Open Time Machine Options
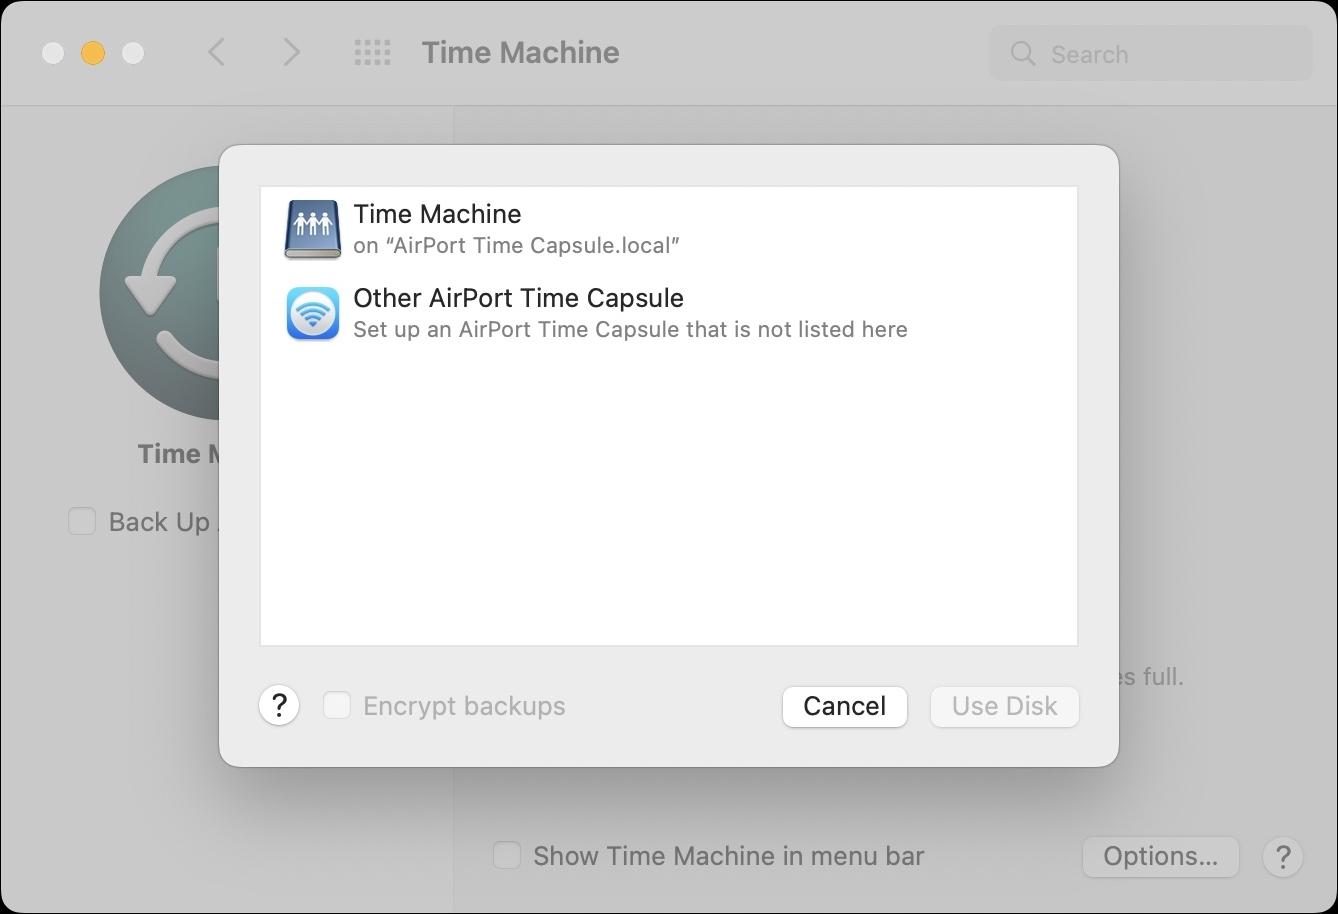This screenshot has height=914, width=1338. click(1160, 856)
